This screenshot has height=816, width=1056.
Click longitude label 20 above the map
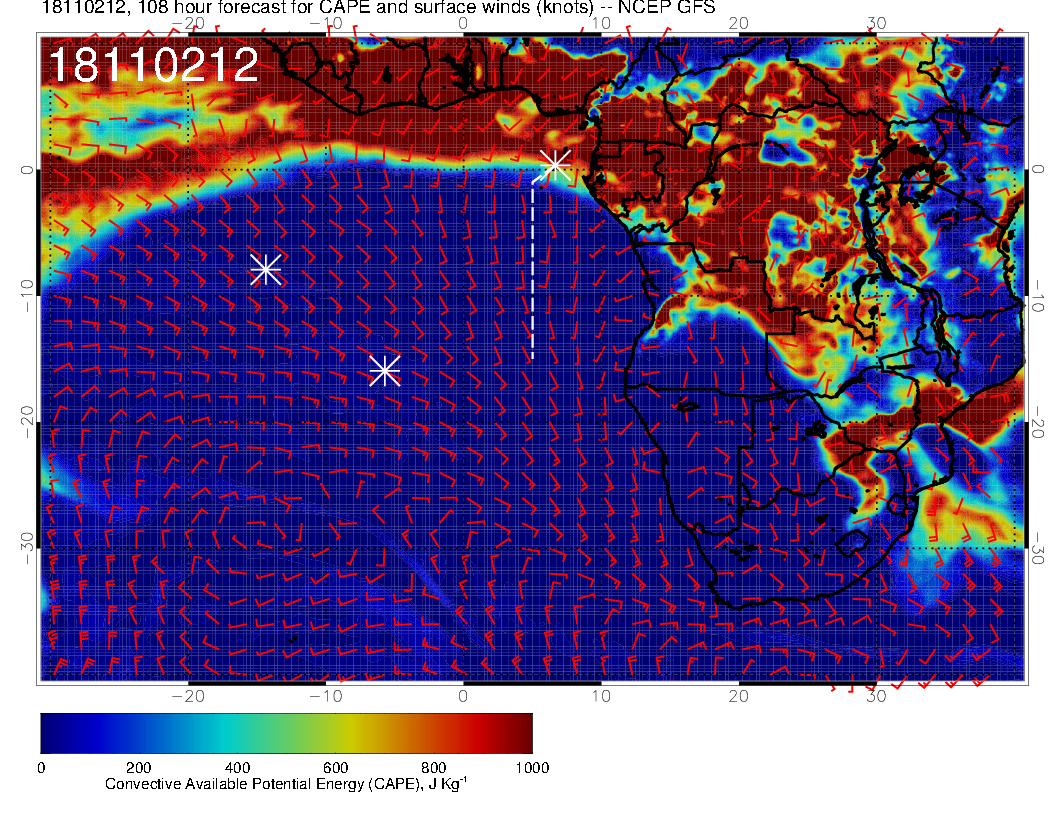click(x=738, y=24)
